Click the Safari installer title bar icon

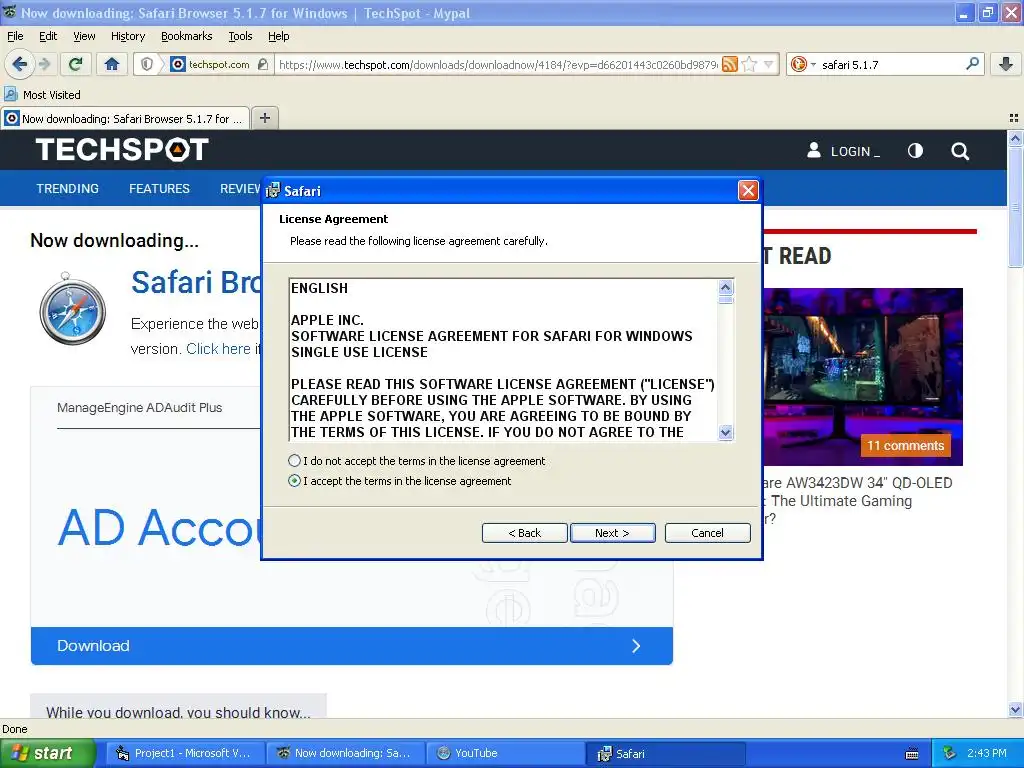(x=273, y=191)
